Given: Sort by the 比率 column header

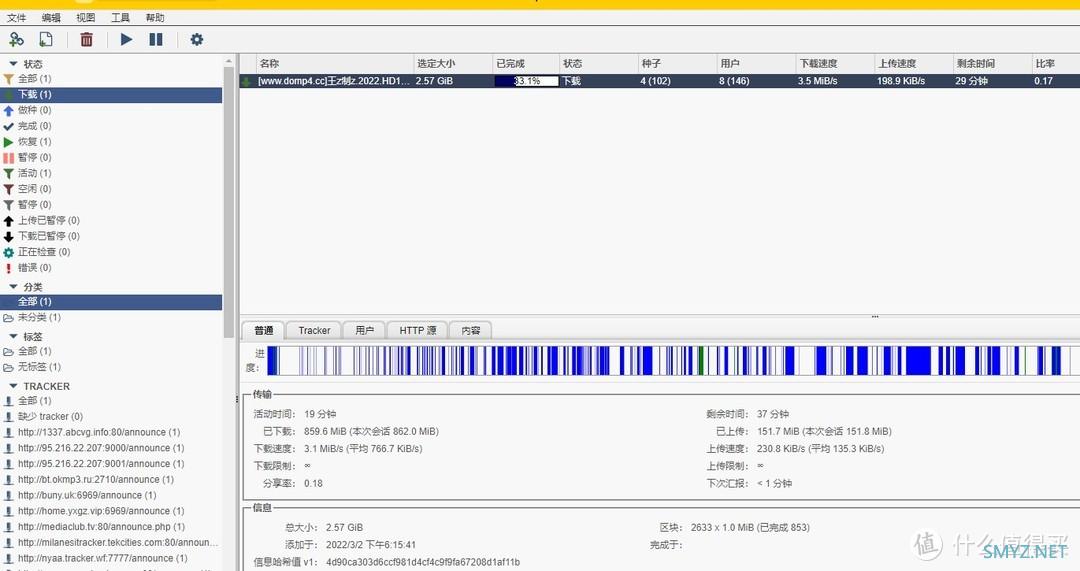Looking at the screenshot, I should pyautogui.click(x=1056, y=63).
